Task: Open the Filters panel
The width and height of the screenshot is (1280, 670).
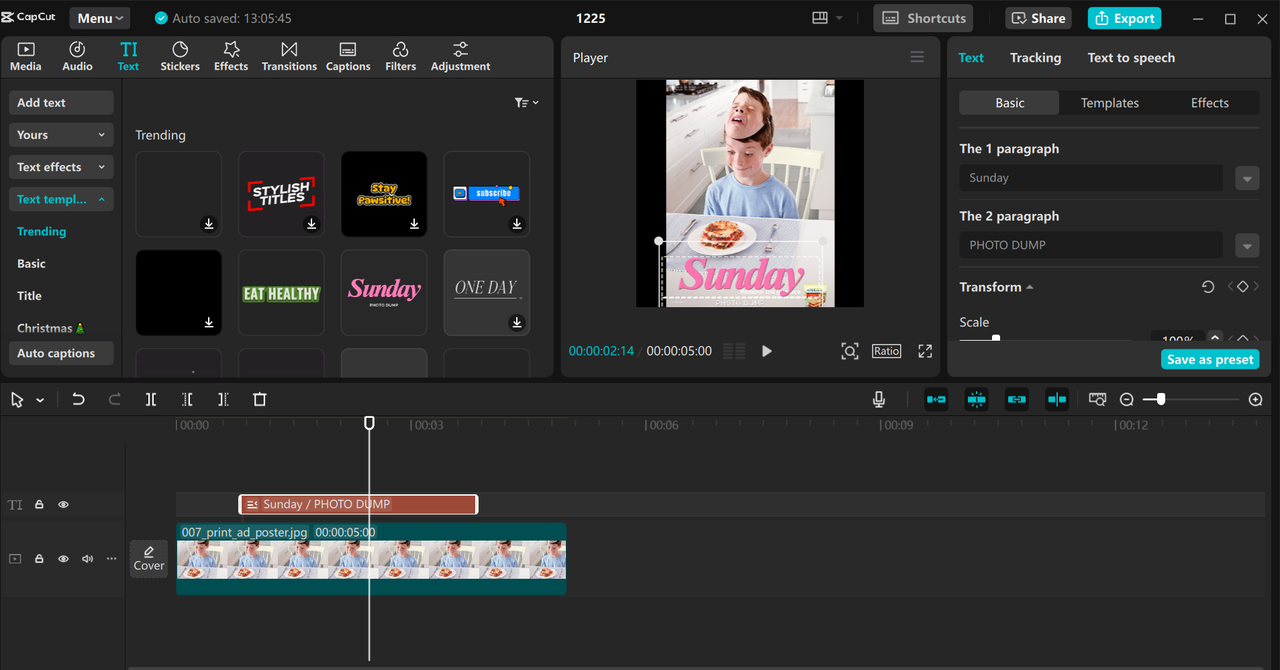Action: tap(400, 56)
